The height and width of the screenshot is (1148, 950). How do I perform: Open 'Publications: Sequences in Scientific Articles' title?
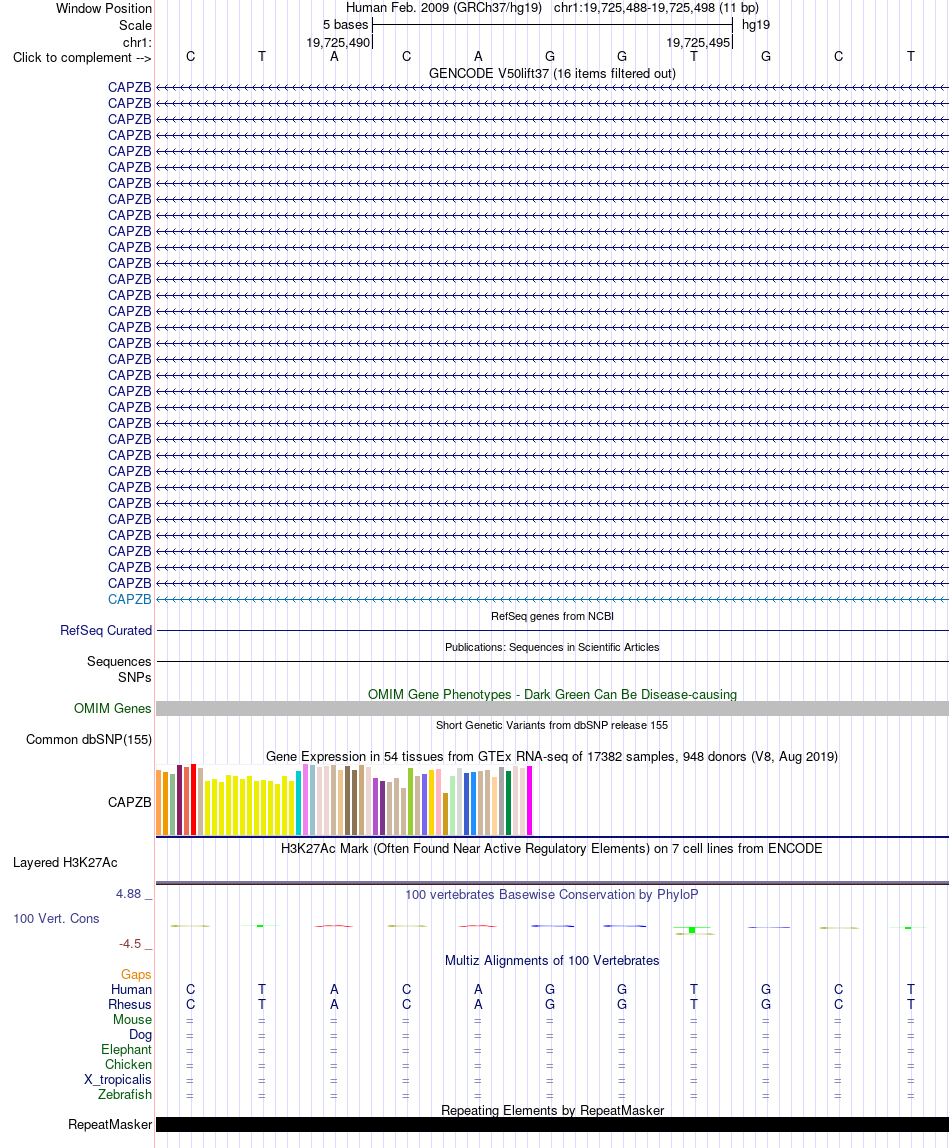pyautogui.click(x=552, y=647)
